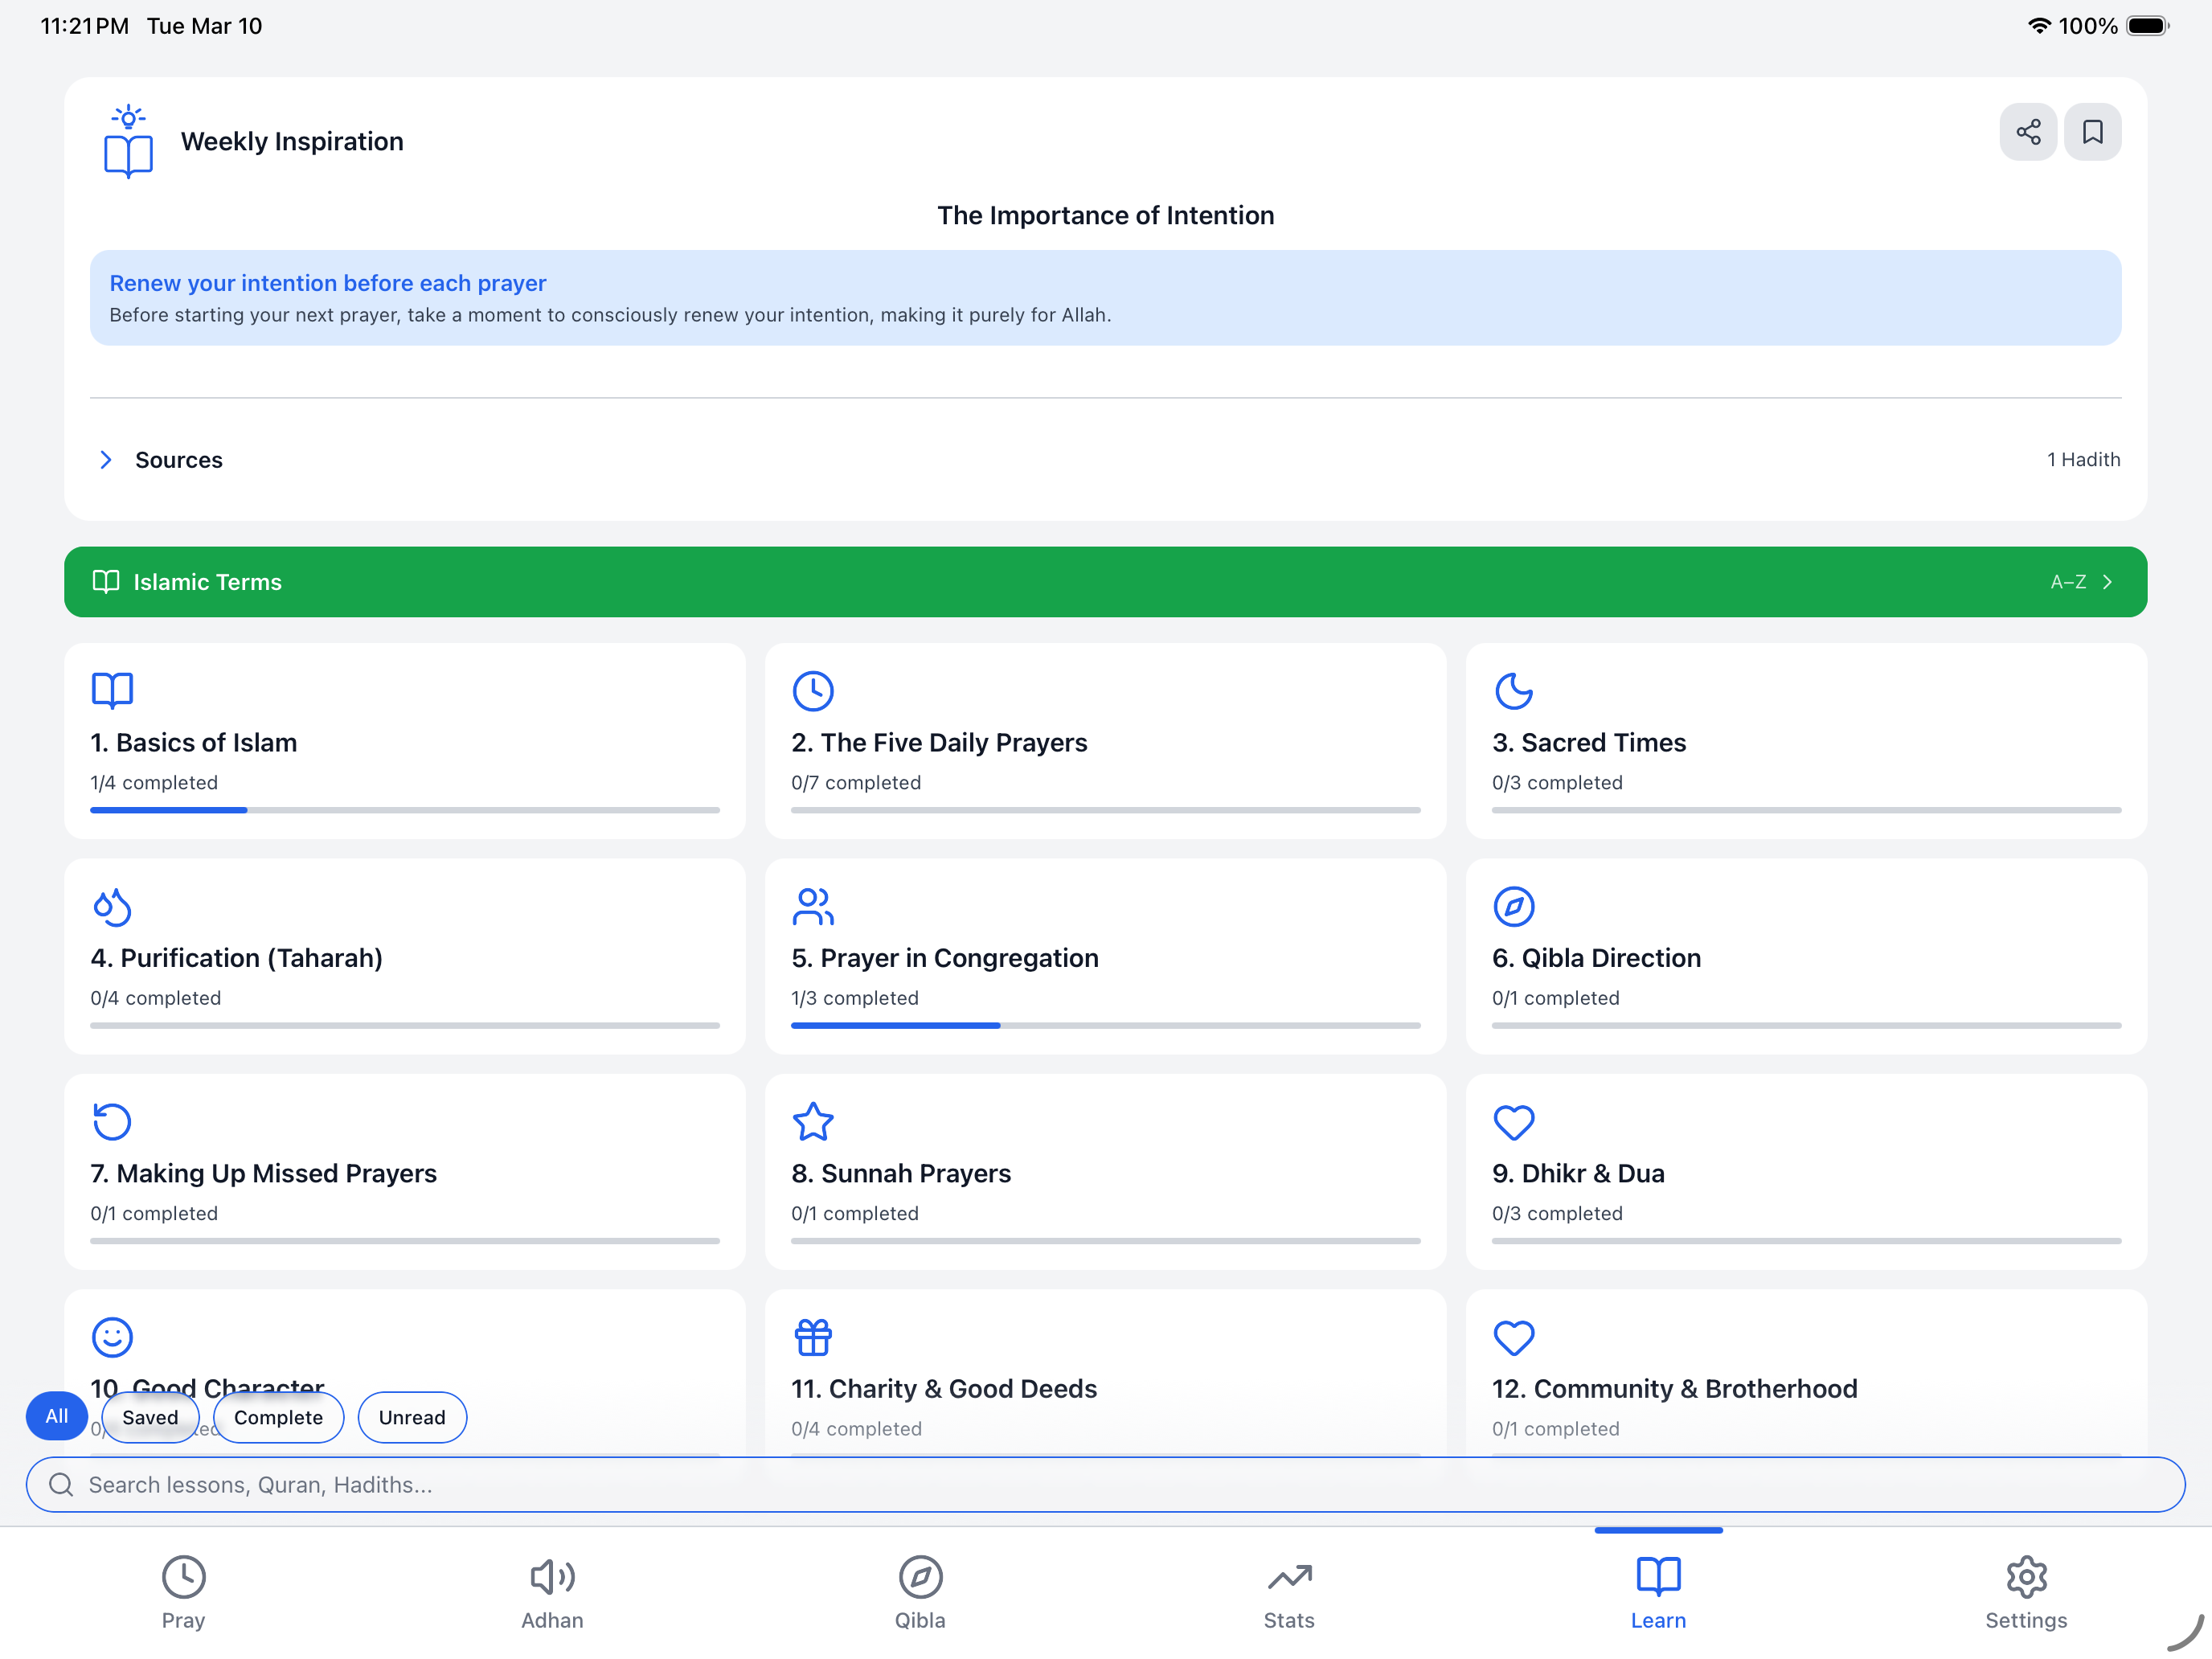Image resolution: width=2212 pixels, height=1659 pixels.
Task: Tap the clock icon for The Five Daily Prayers
Action: (x=813, y=690)
